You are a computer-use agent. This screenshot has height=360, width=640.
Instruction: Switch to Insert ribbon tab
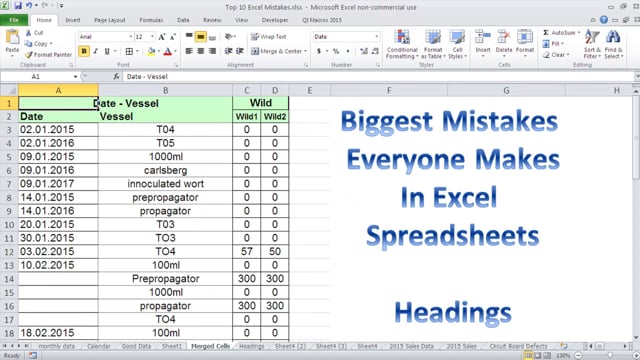[73, 20]
